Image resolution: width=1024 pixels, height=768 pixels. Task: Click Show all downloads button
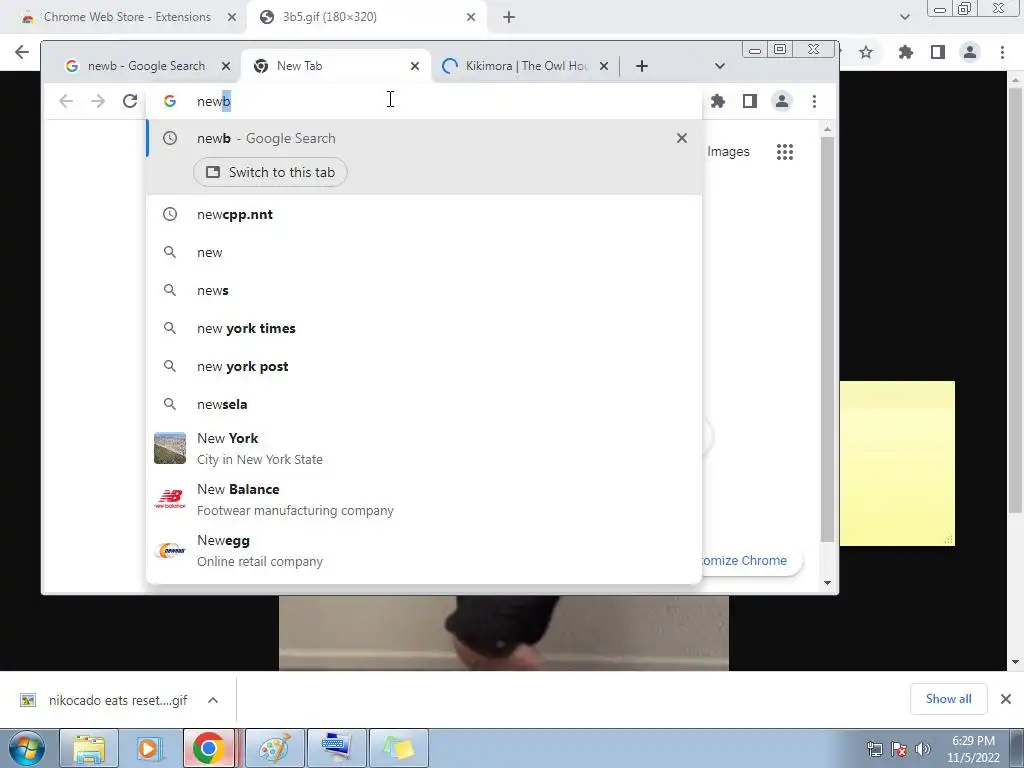(x=948, y=699)
